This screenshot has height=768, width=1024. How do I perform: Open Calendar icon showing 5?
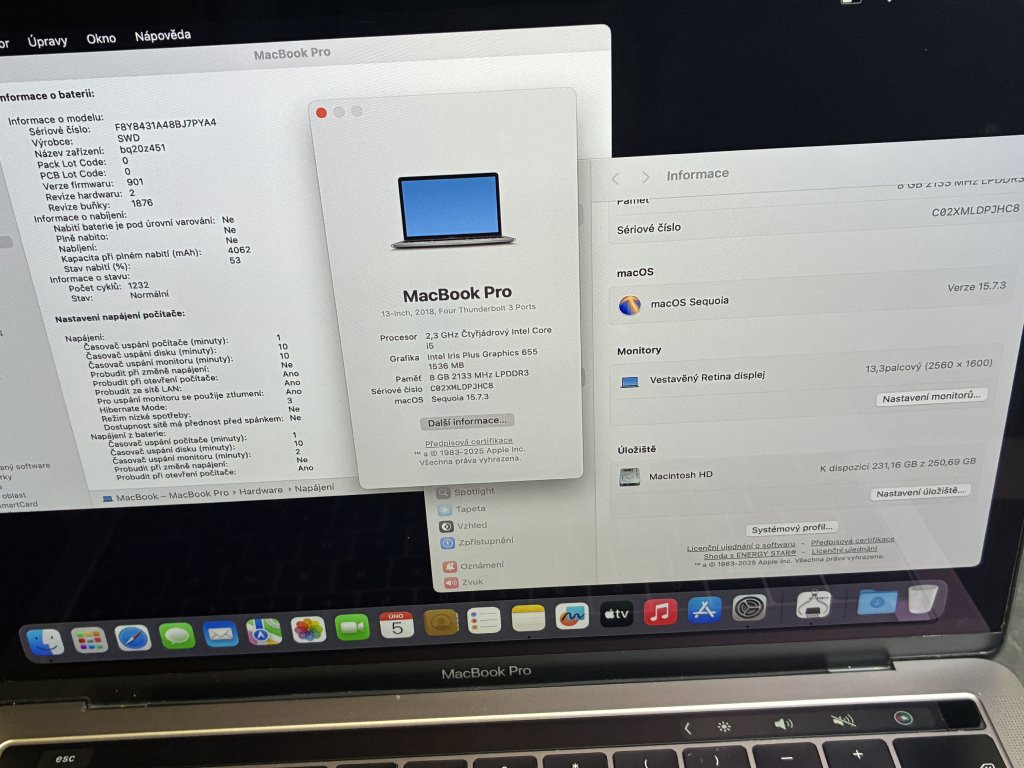coord(396,625)
